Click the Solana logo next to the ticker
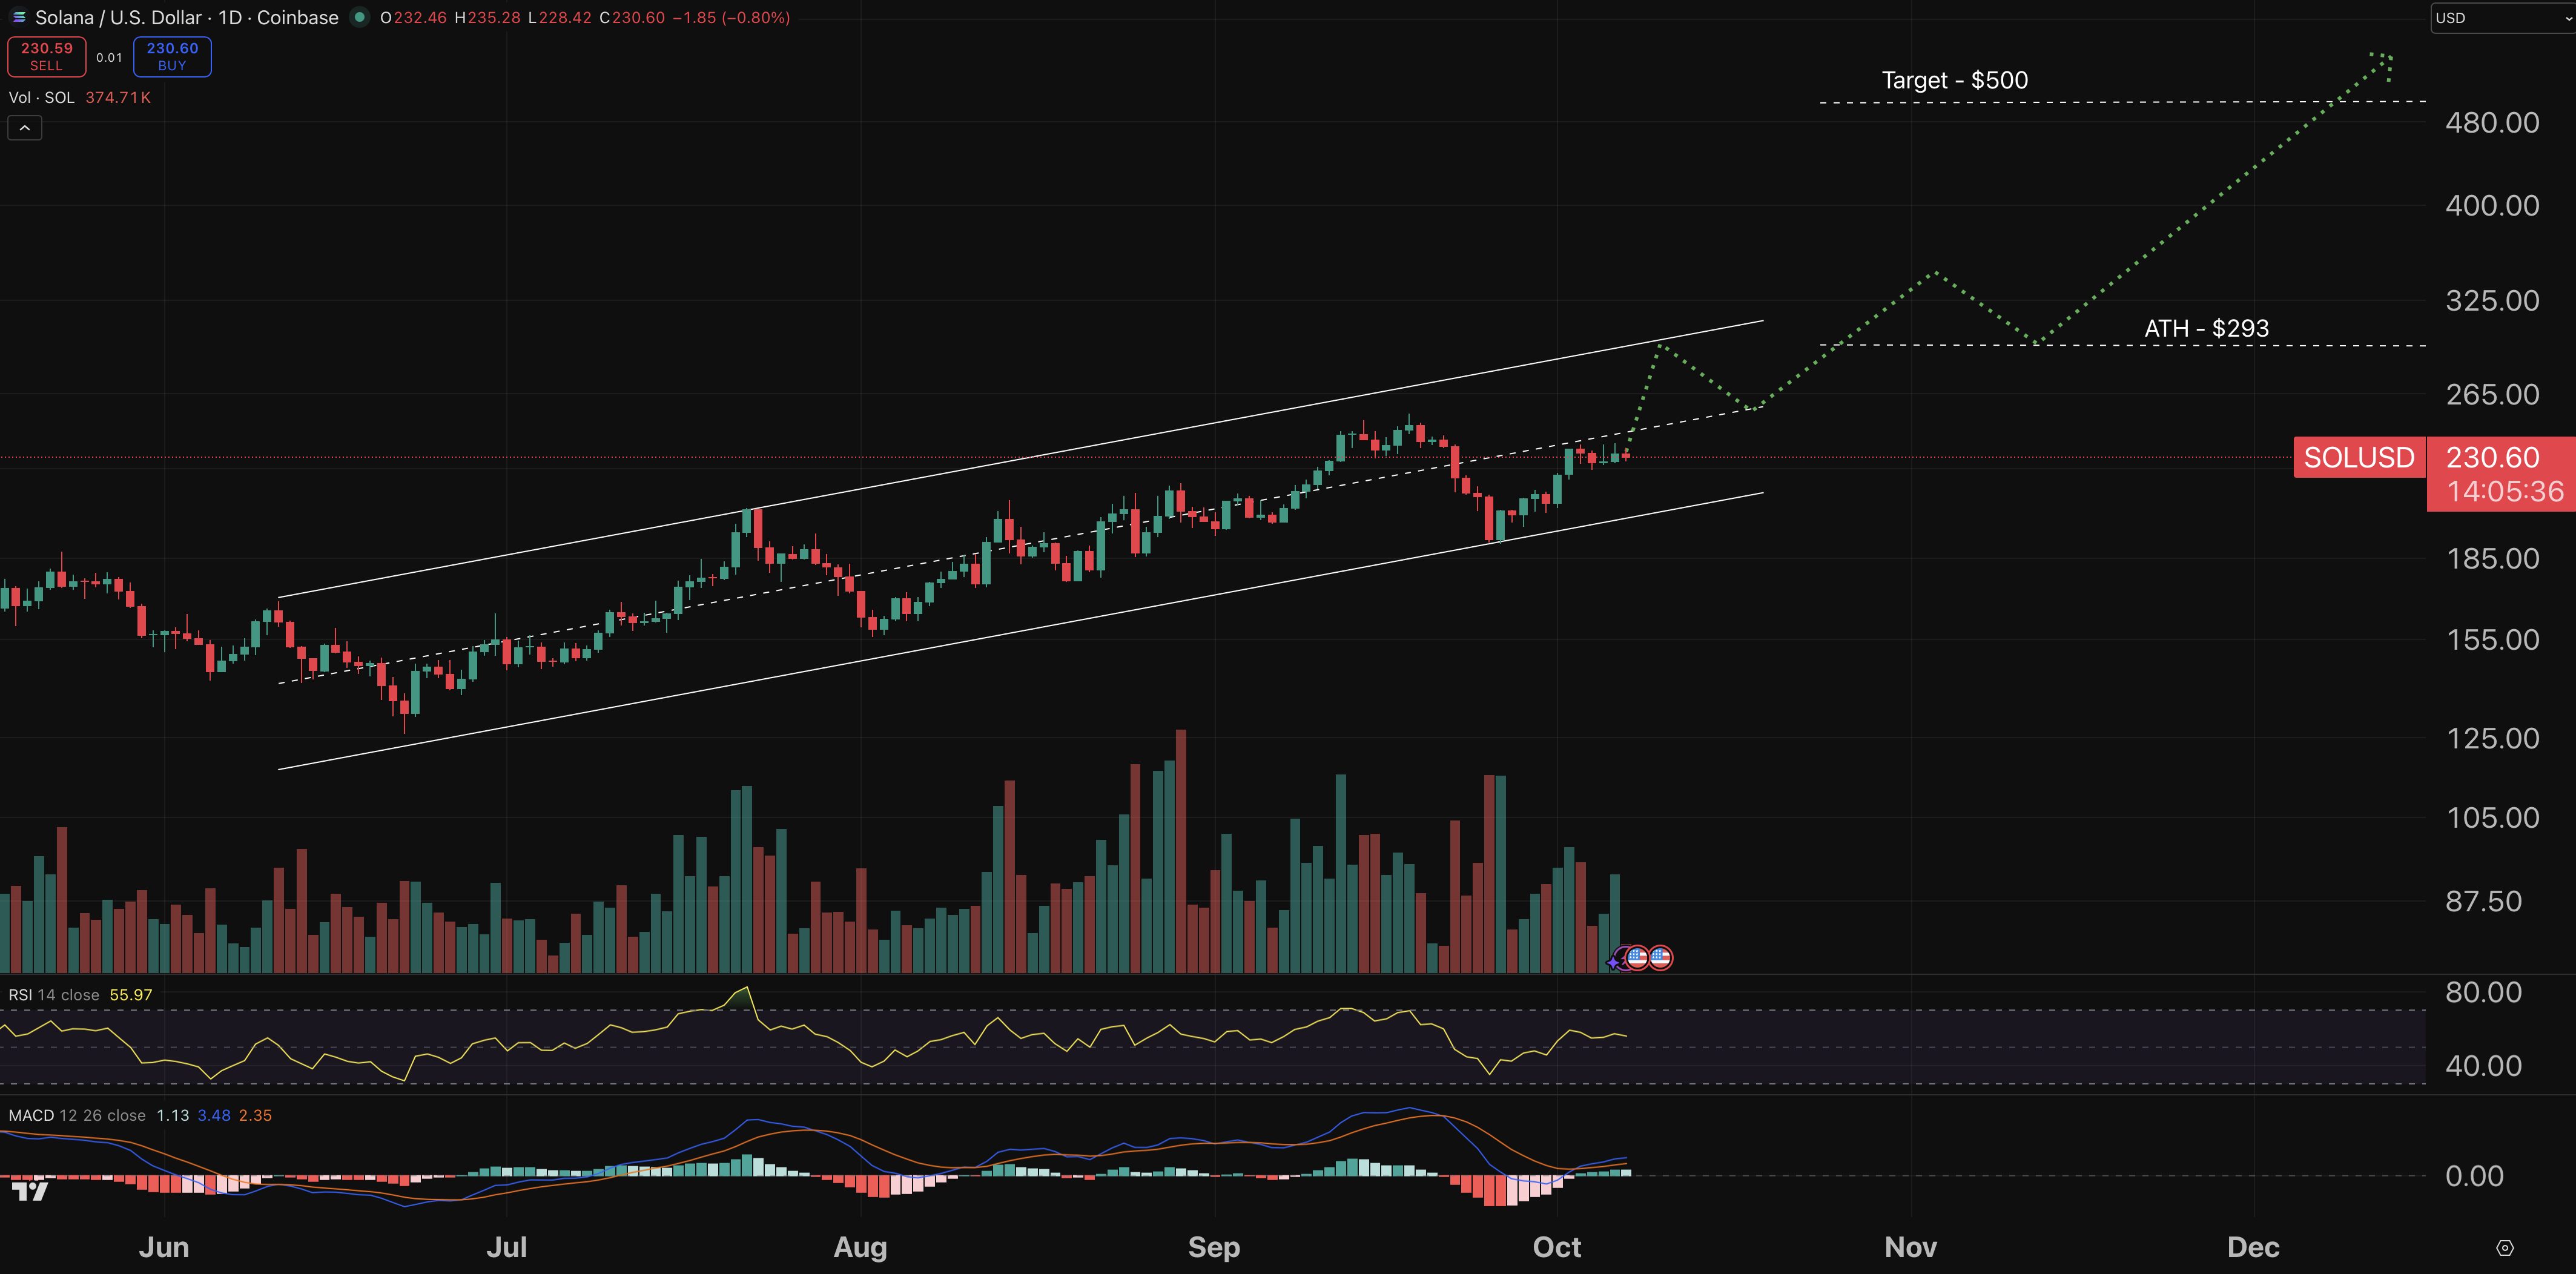Screen dimensions: 2576x1274 tap(20, 18)
